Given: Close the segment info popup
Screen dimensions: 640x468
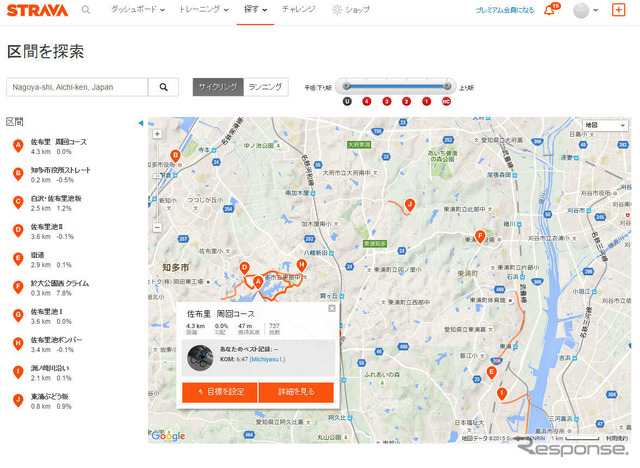Looking at the screenshot, I should tap(332, 308).
